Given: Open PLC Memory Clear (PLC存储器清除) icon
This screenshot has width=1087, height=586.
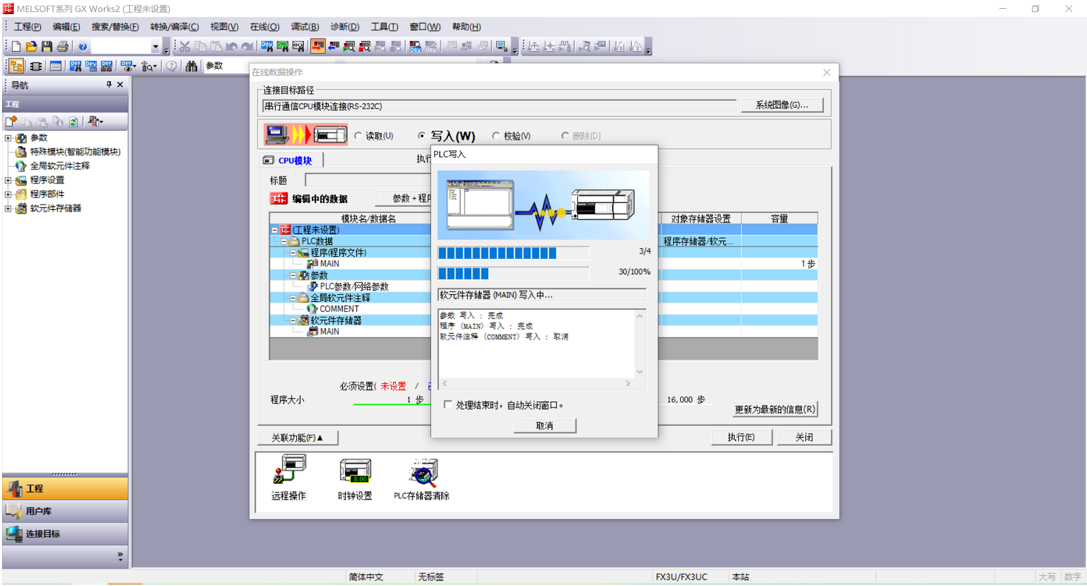Looking at the screenshot, I should tap(422, 472).
